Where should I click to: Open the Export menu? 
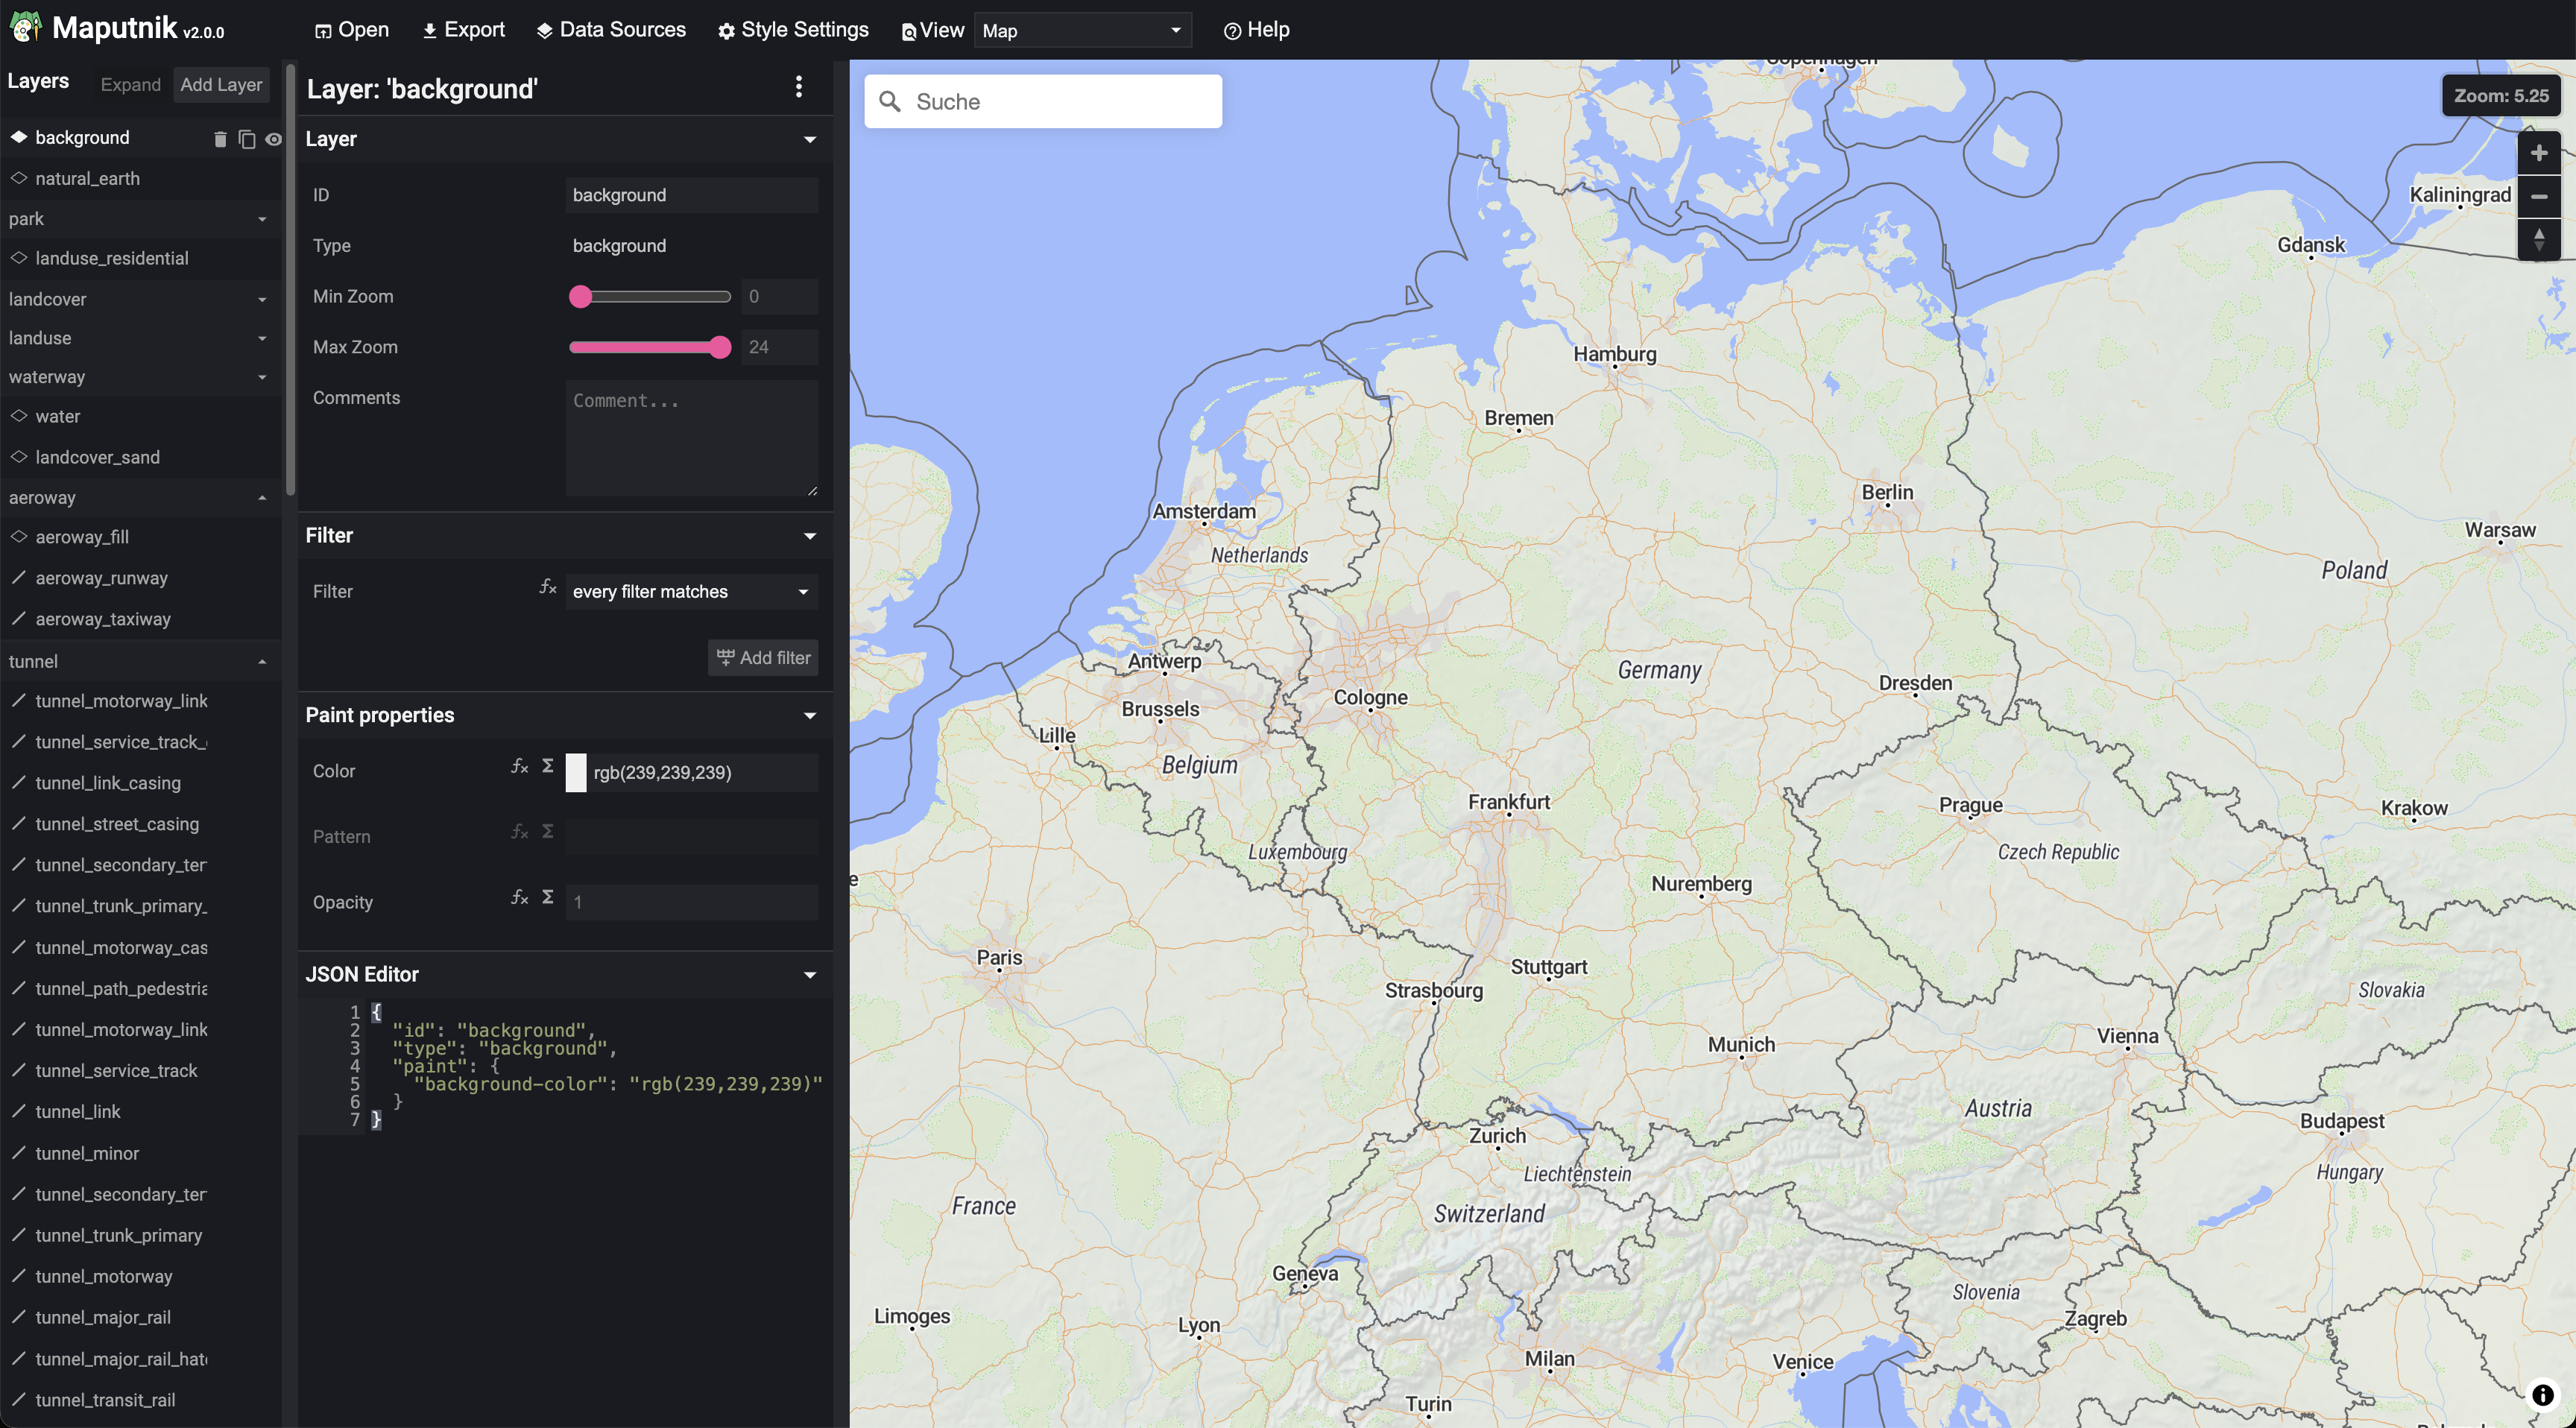point(463,30)
